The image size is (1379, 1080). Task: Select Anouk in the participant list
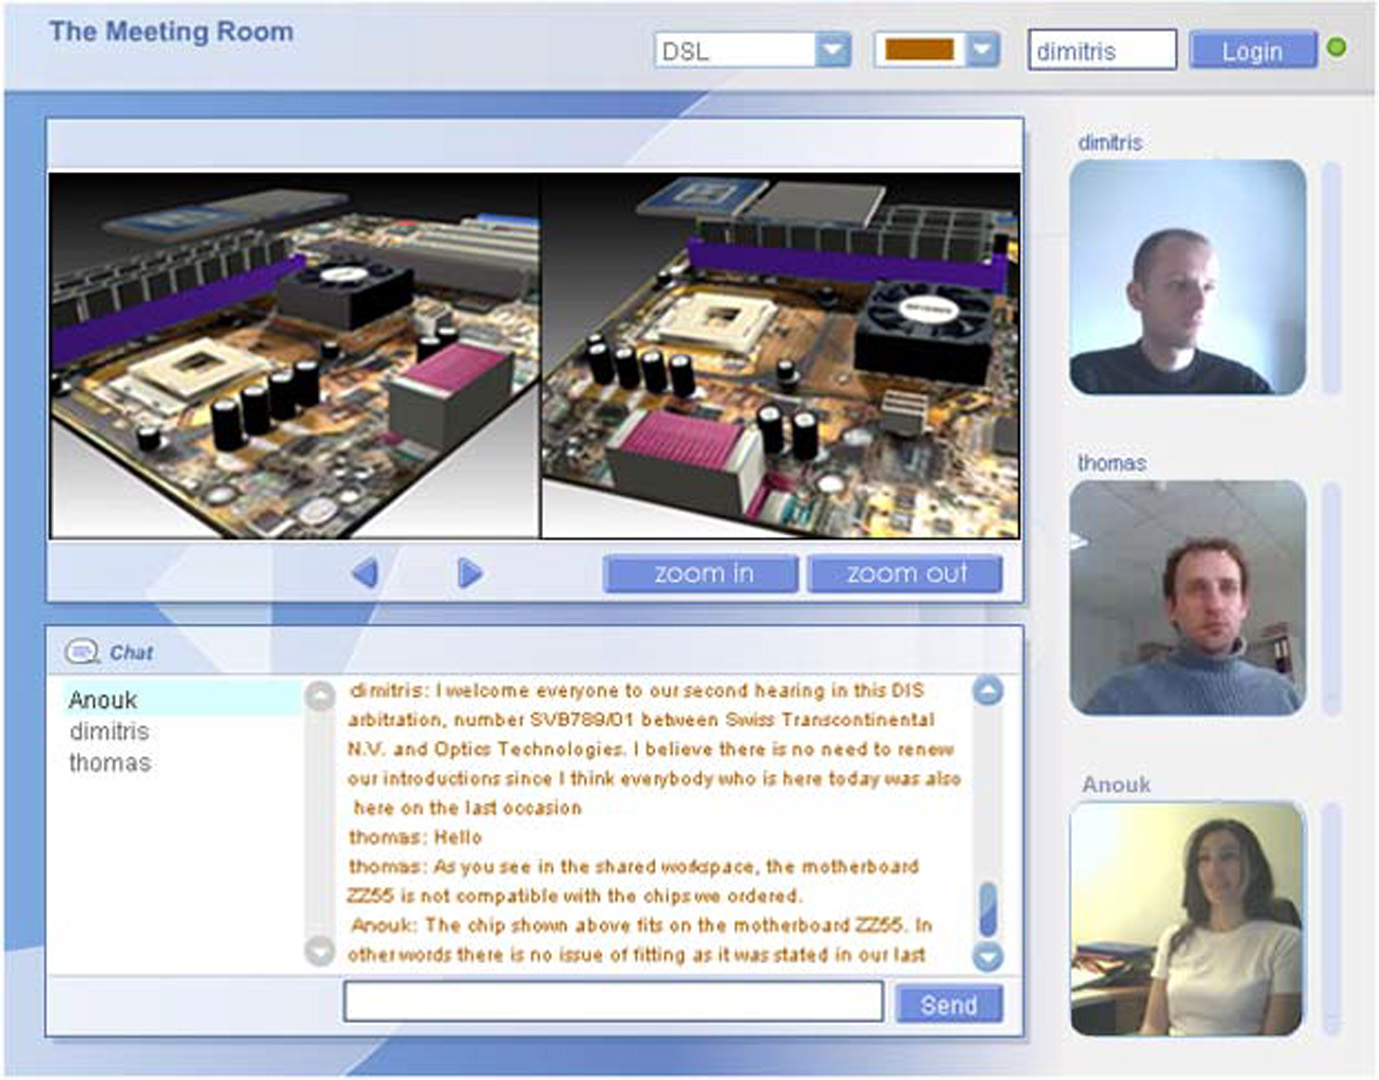[x=103, y=700]
